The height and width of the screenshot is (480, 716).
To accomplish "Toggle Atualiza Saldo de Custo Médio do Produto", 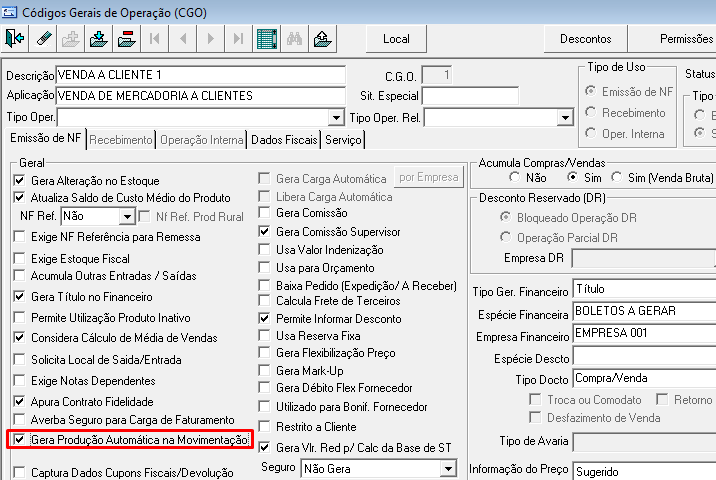I will click(19, 198).
